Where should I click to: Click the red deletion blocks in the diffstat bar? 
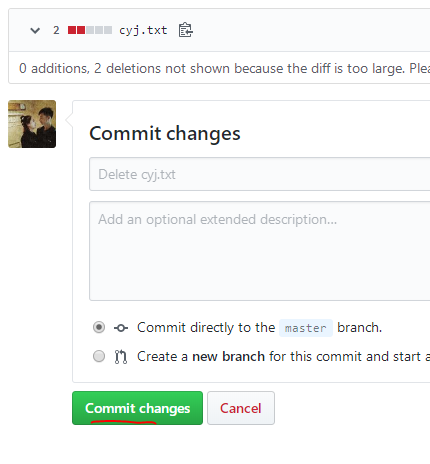tap(76, 30)
